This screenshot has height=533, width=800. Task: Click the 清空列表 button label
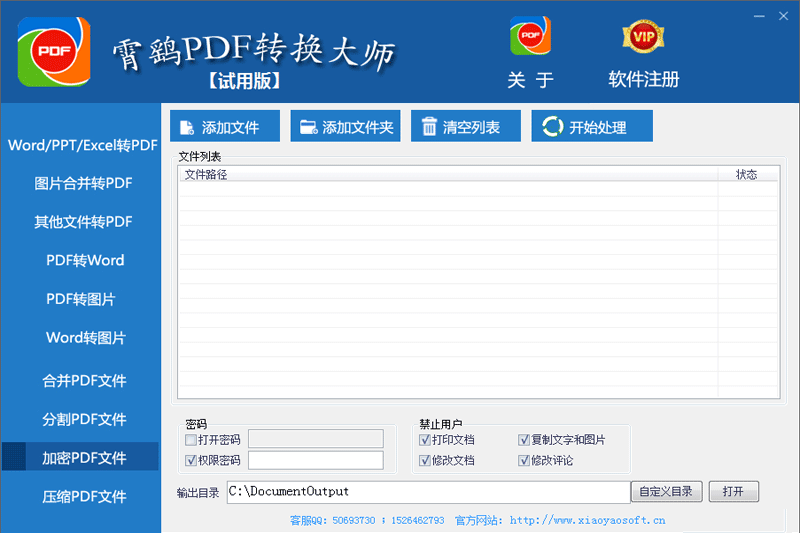pyautogui.click(x=471, y=127)
